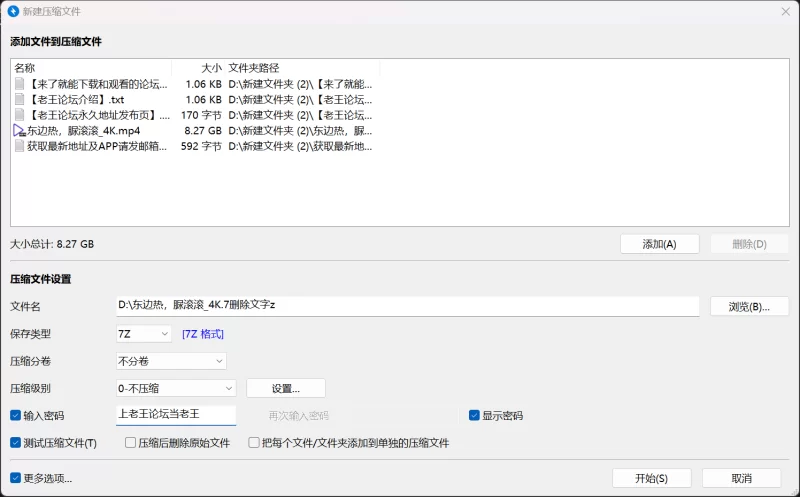Toggle the 更多选项... checkbox

tap(15, 478)
